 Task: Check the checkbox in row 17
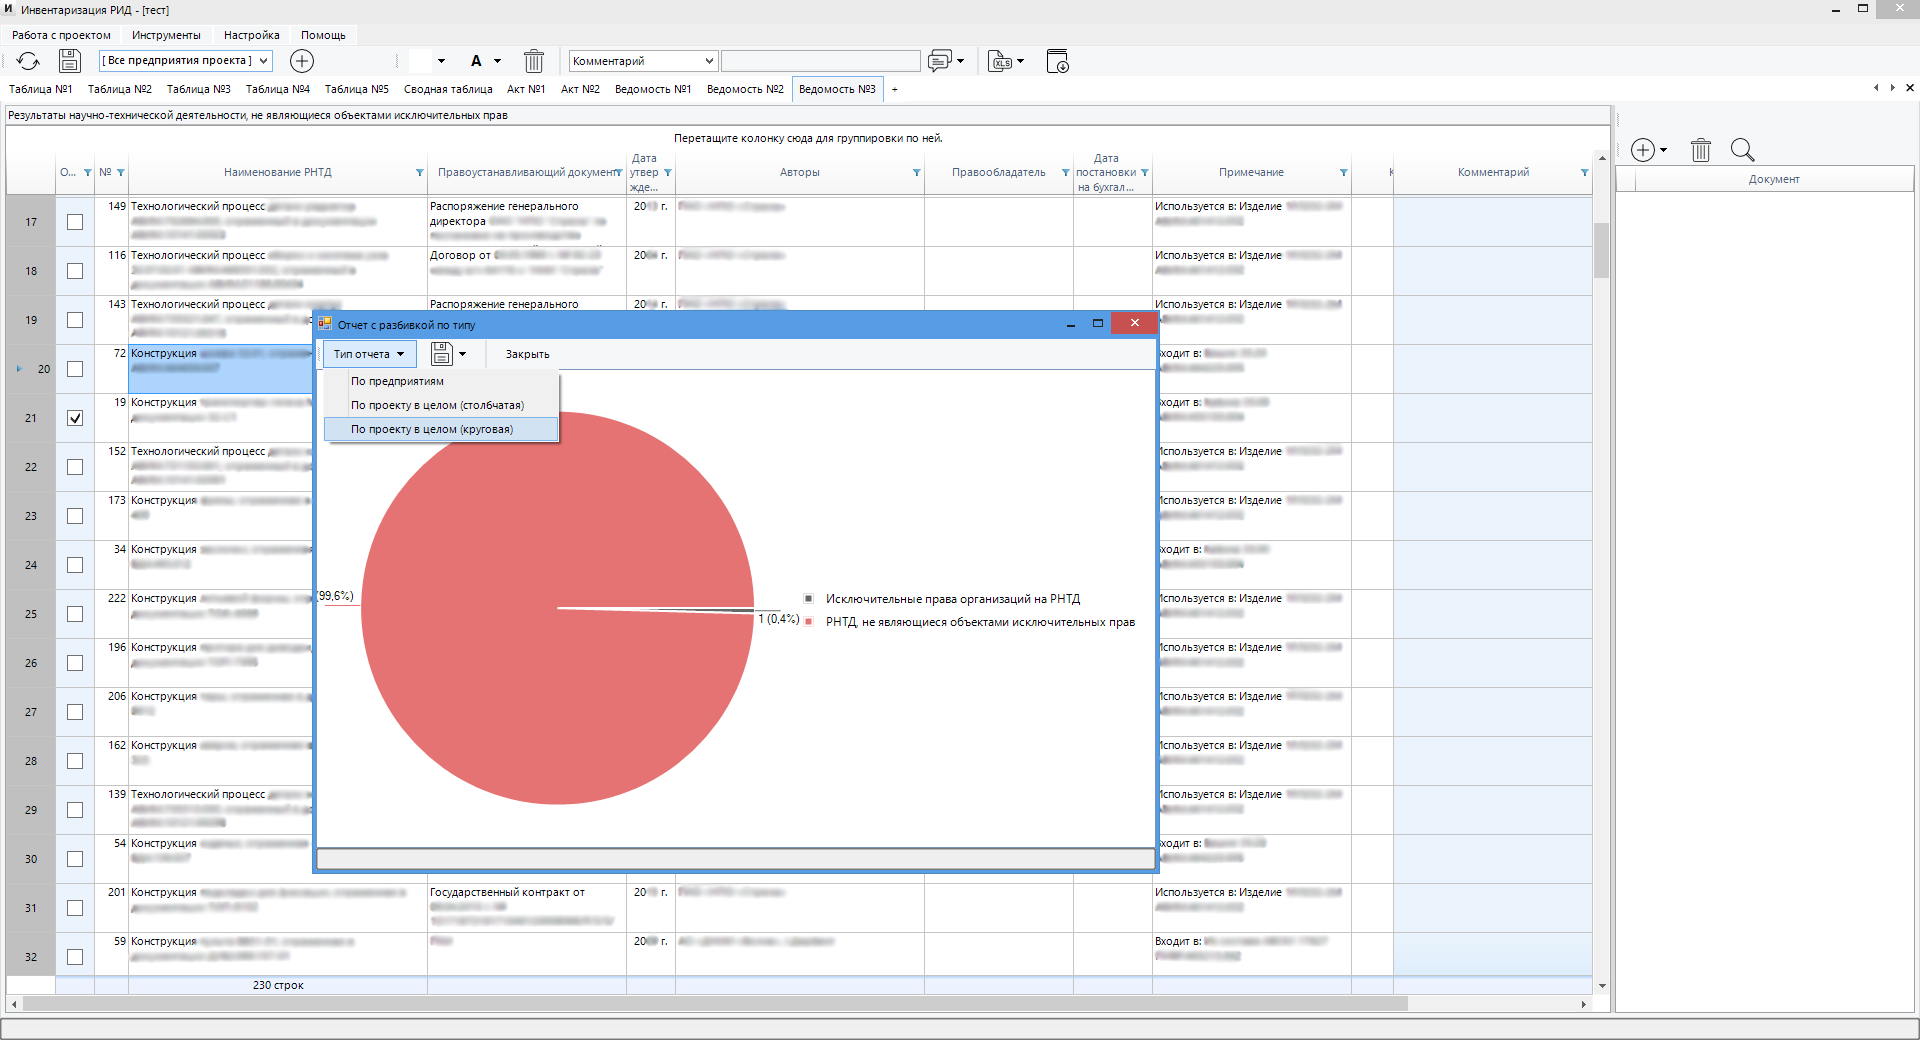tap(75, 222)
